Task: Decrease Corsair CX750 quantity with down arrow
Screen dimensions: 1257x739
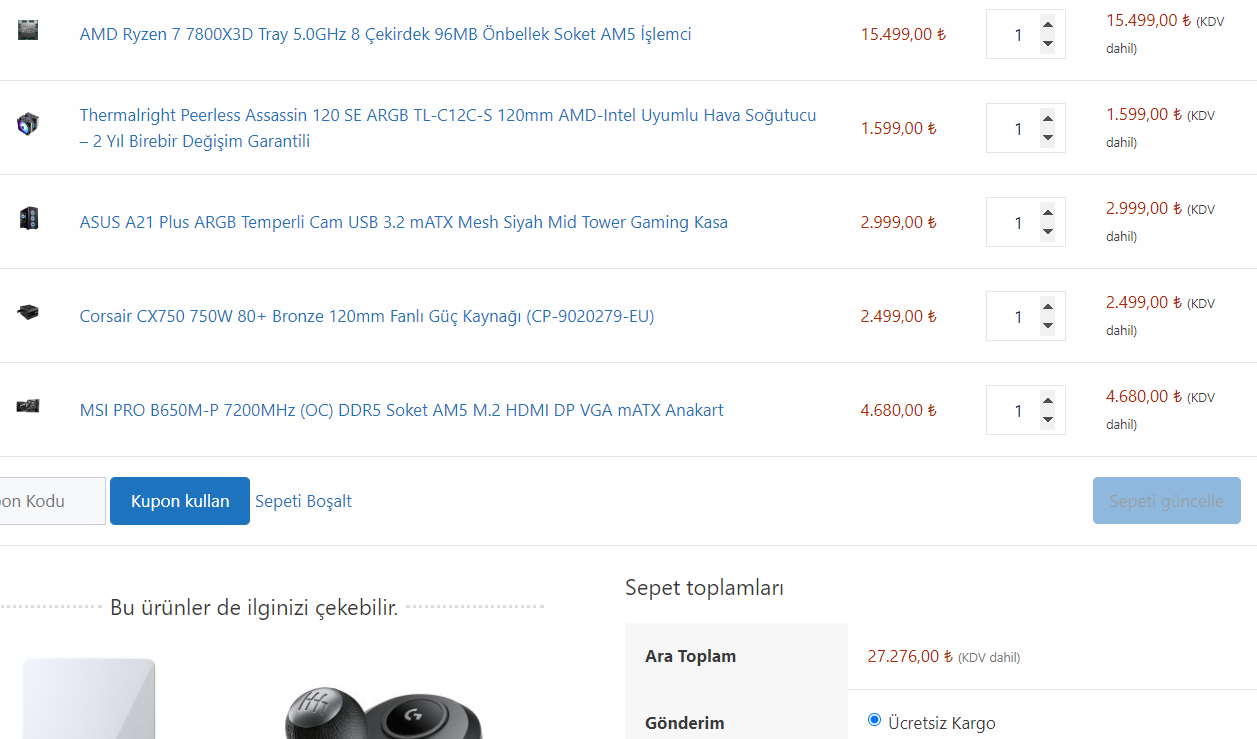Action: (x=1047, y=326)
